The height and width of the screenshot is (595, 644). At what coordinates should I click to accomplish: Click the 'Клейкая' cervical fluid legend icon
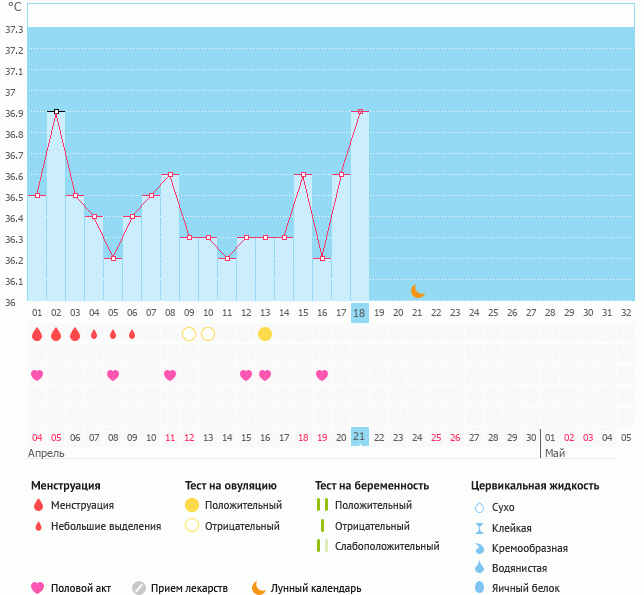click(479, 528)
